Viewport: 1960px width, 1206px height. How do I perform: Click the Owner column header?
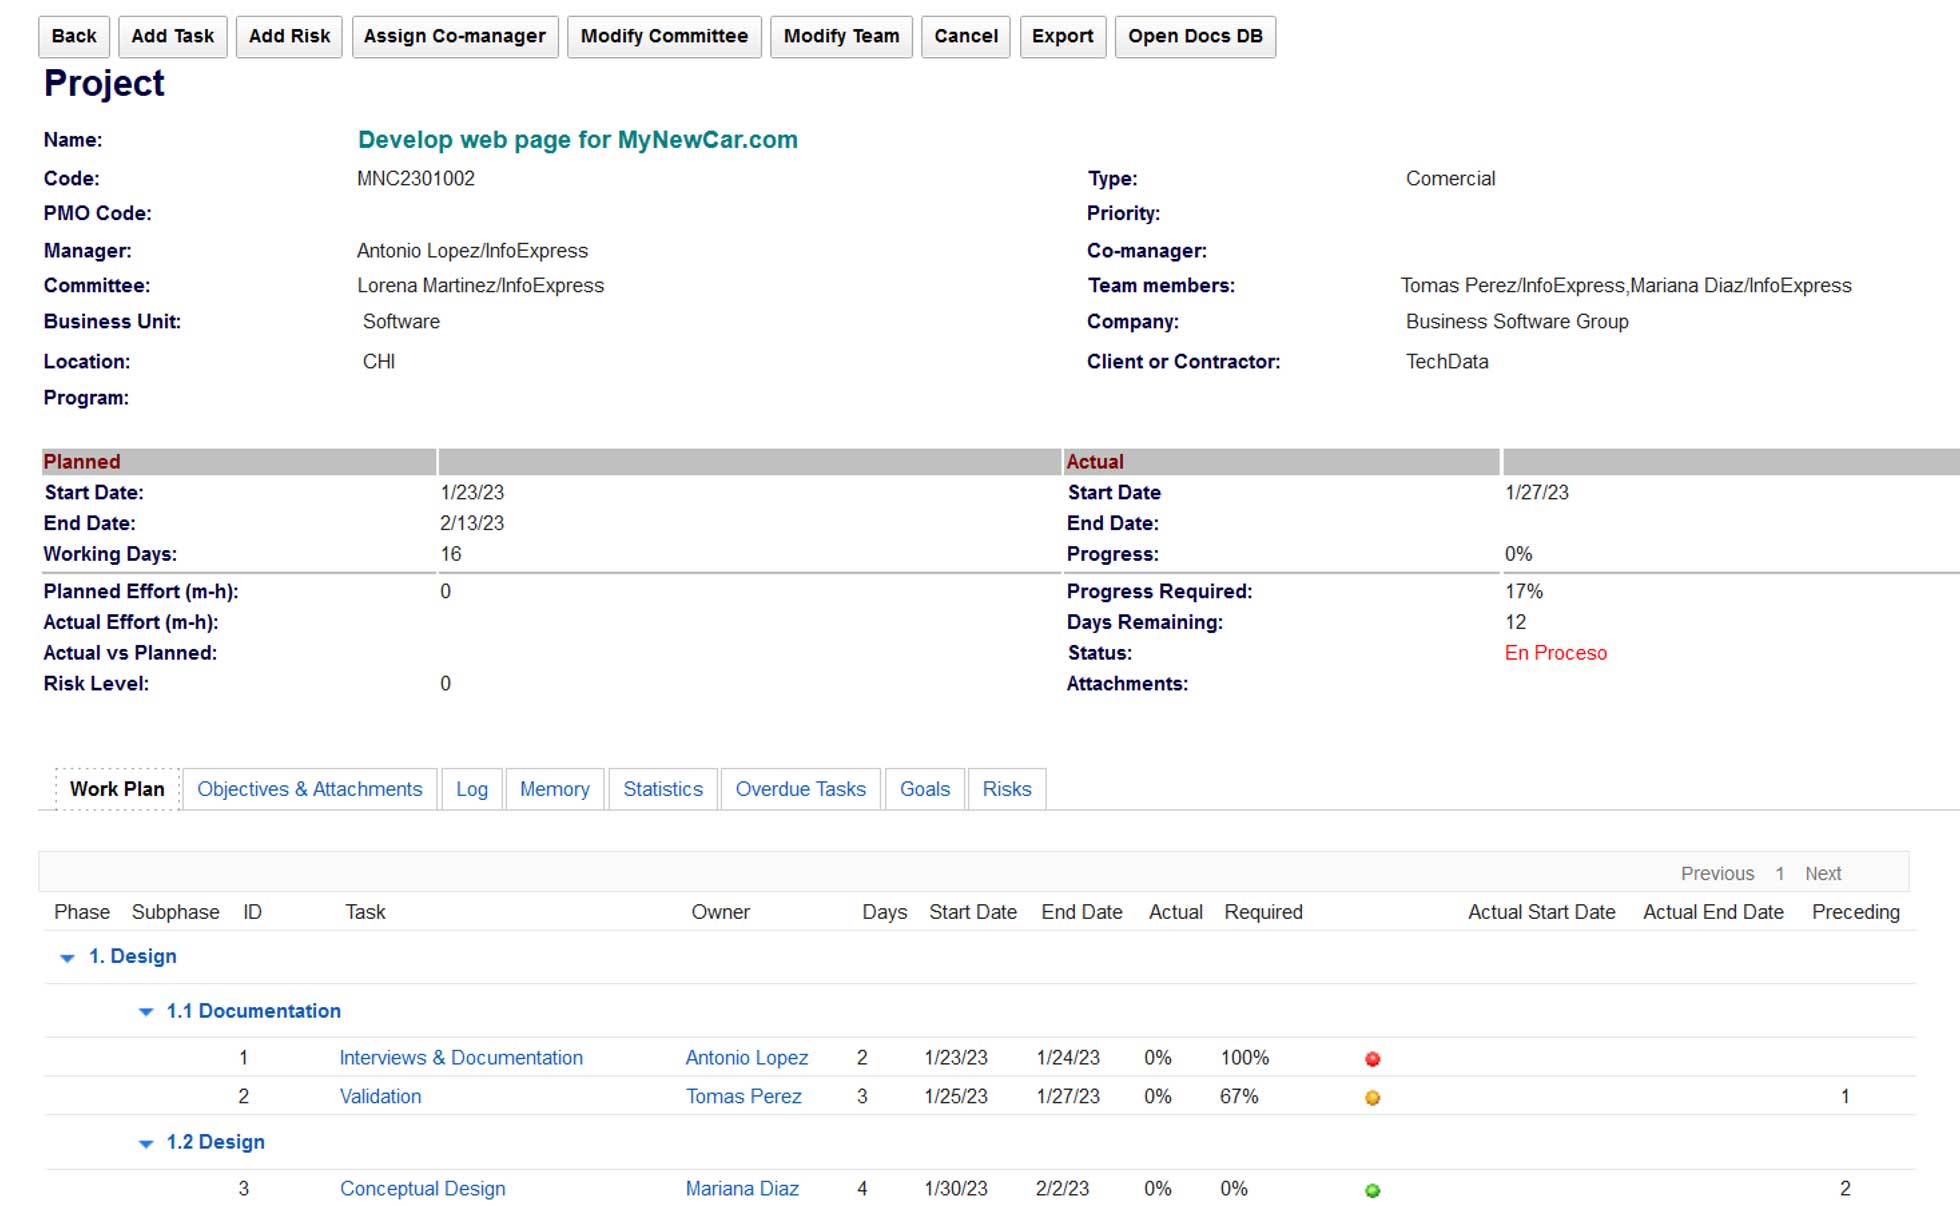[x=720, y=912]
